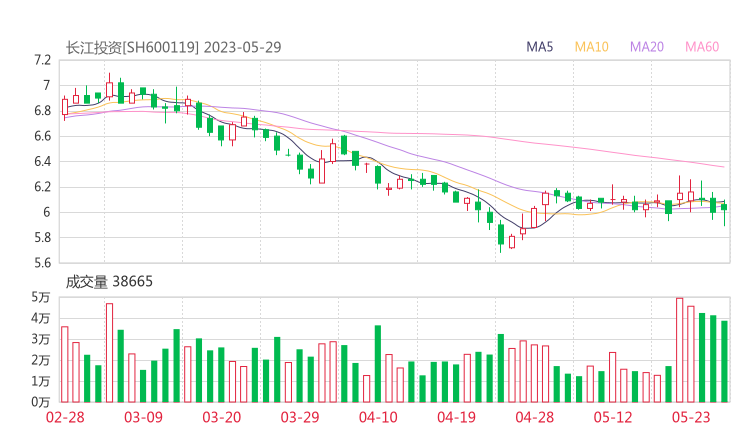This screenshot has height=440, width=740.
Task: Click the 1万 volume axis label
Action: pyautogui.click(x=41, y=381)
